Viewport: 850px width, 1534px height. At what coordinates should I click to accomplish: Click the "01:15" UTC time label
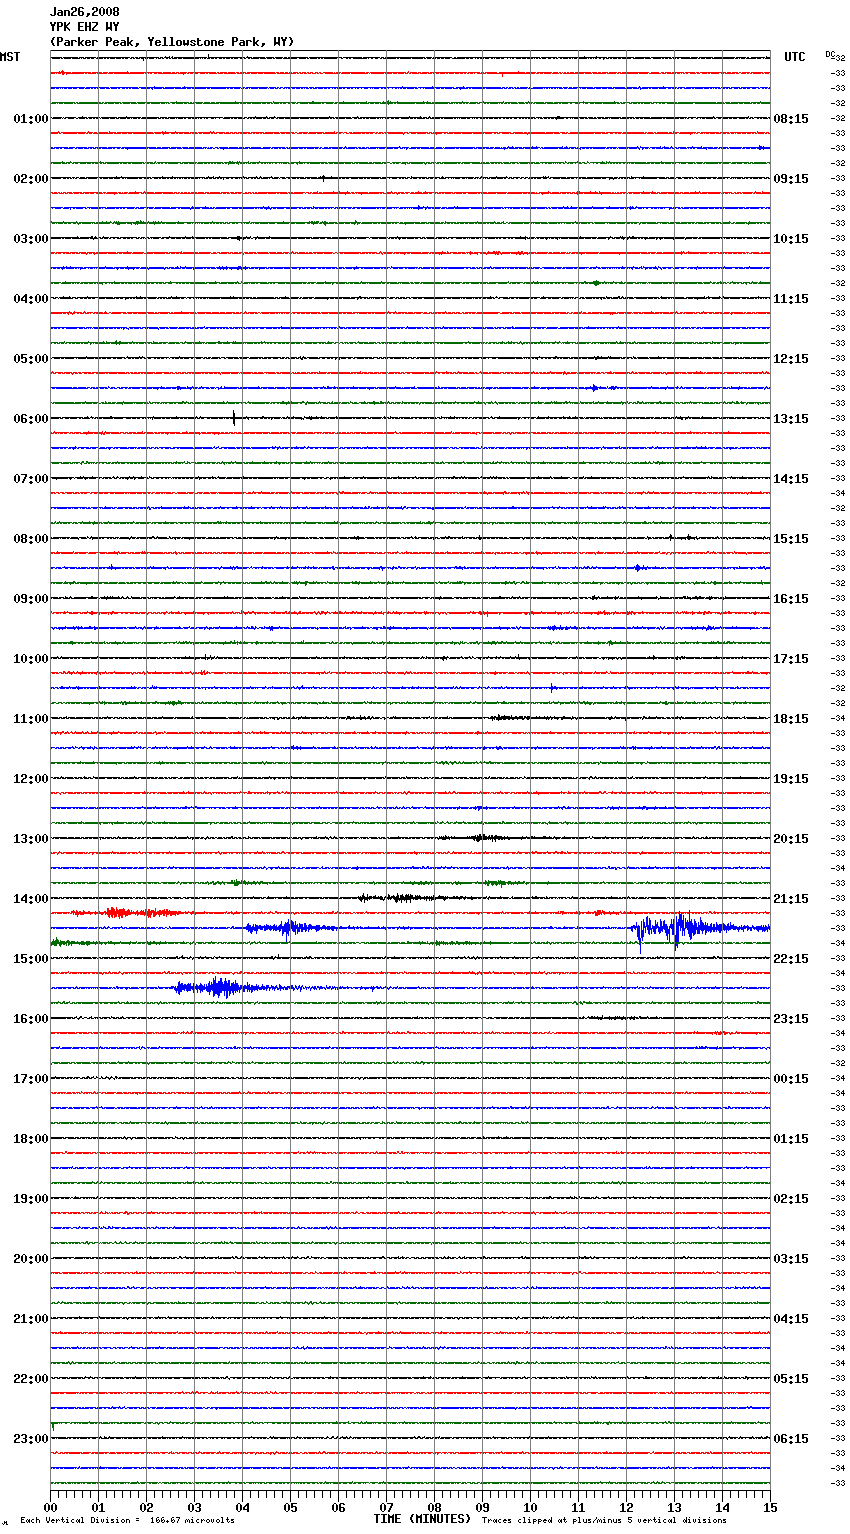(791, 1139)
